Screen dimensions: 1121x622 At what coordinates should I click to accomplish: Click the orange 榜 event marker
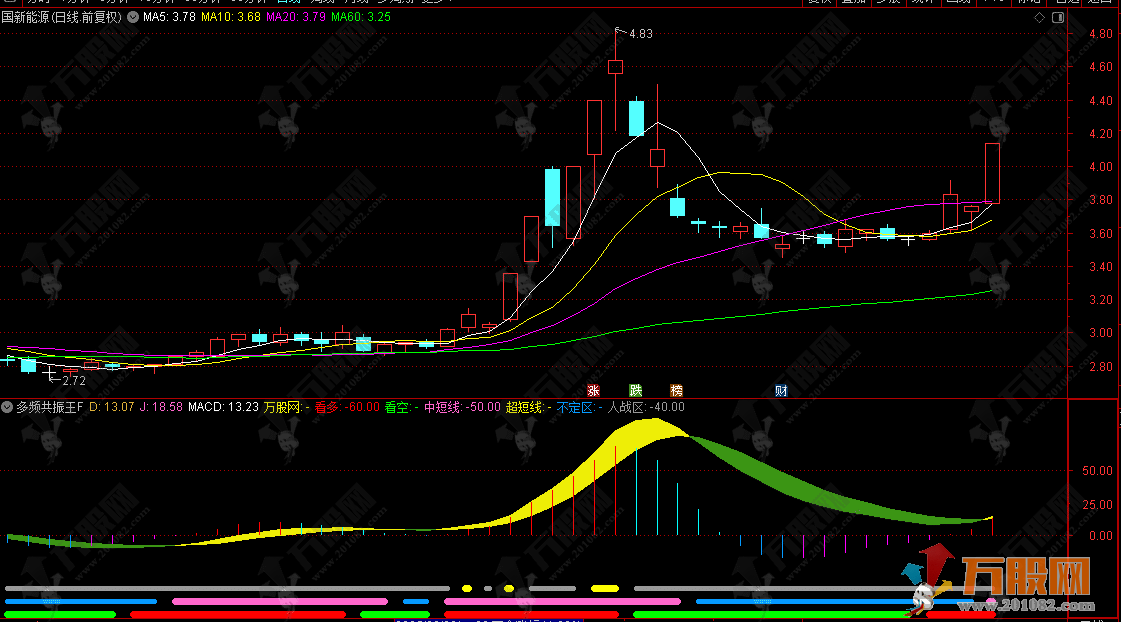coord(677,390)
